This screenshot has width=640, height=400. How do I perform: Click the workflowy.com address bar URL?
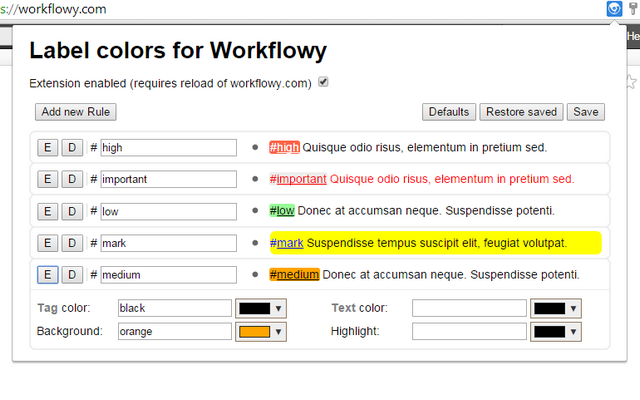click(53, 9)
